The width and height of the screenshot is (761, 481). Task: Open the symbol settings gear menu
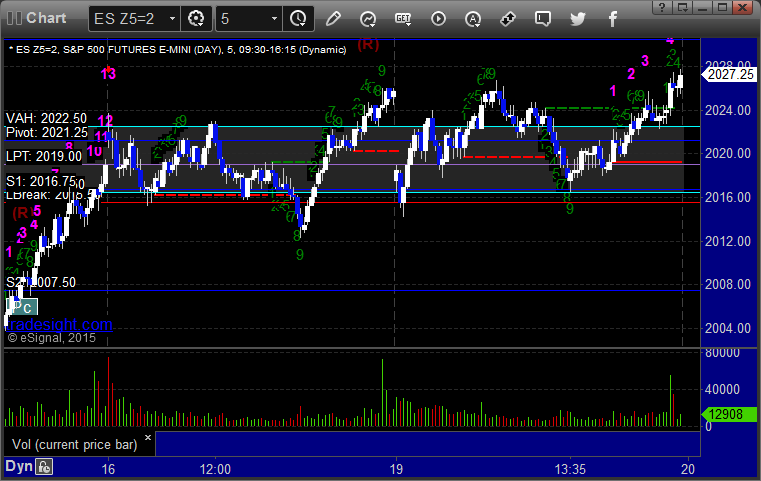click(196, 19)
